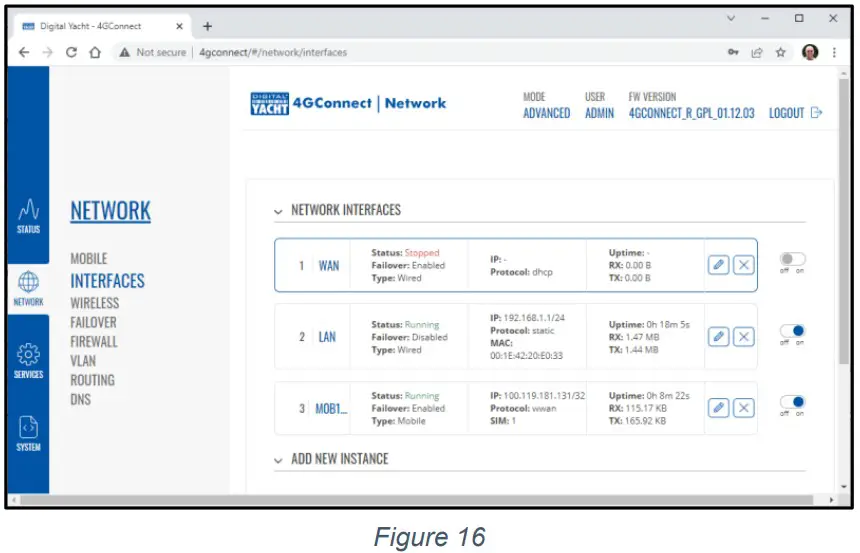Image resolution: width=860 pixels, height=553 pixels.
Task: Open the Mobile menu item
Action: tap(89, 258)
